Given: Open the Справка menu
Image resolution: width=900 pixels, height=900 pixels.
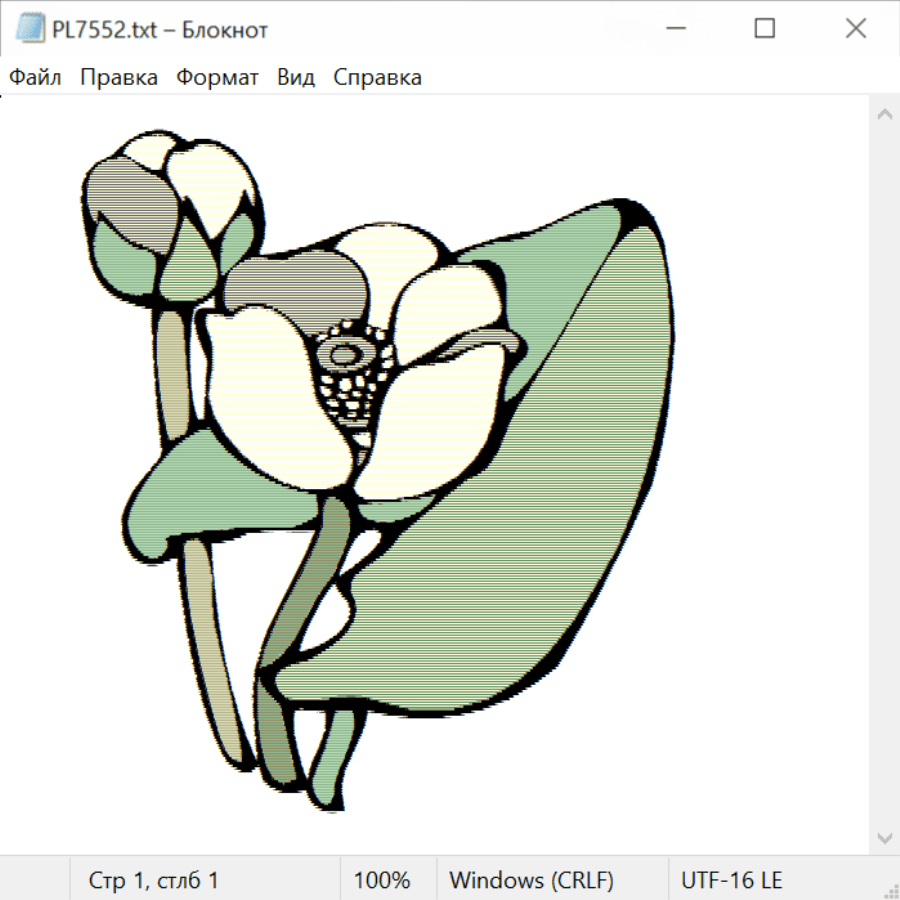Looking at the screenshot, I should pos(377,78).
